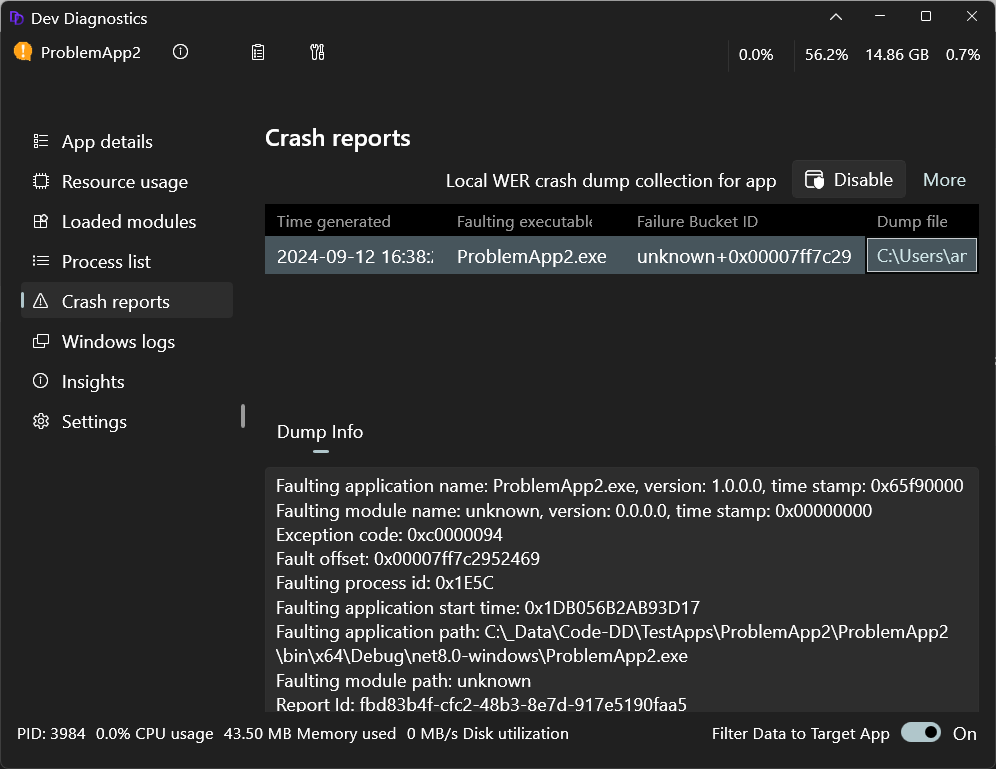Screen dimensions: 996x769
Task: Click the Faulting process id: 0x1E5C line
Action: tap(384, 583)
